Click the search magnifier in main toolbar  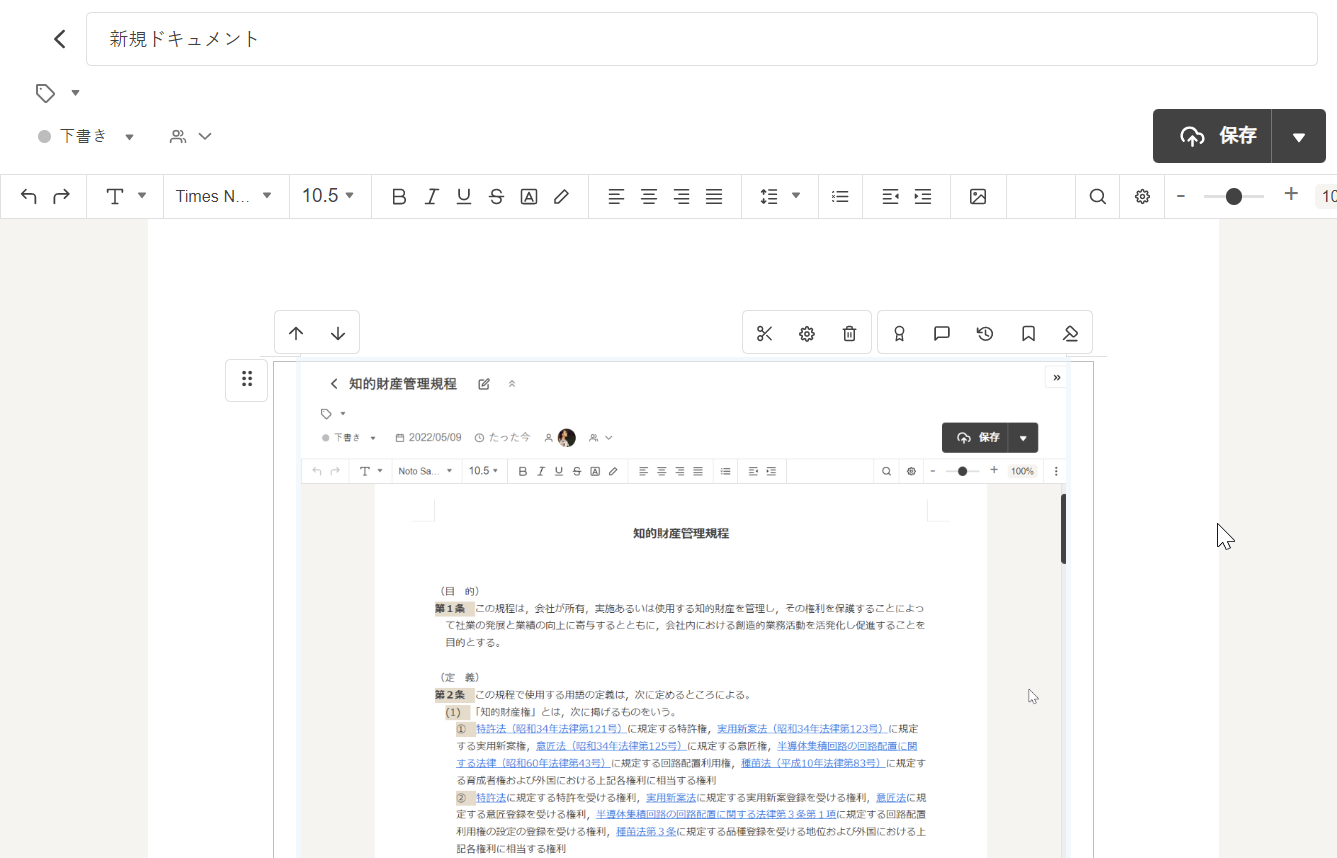click(x=1097, y=197)
